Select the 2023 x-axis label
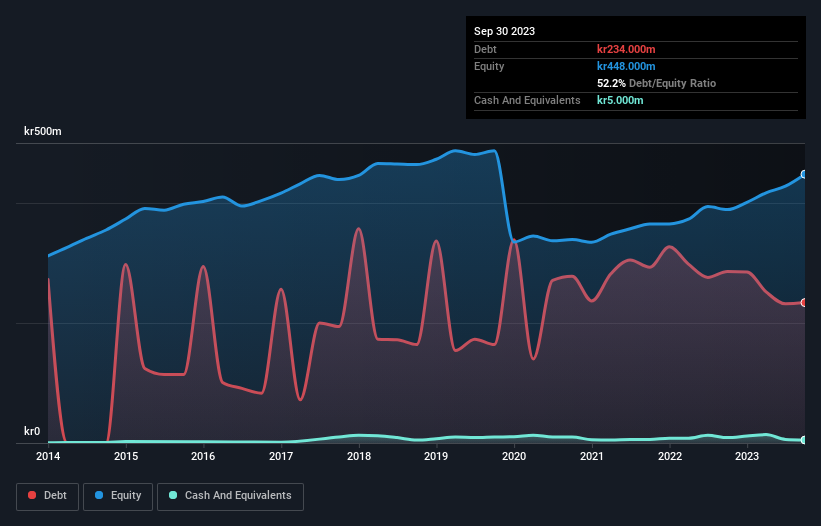 747,456
